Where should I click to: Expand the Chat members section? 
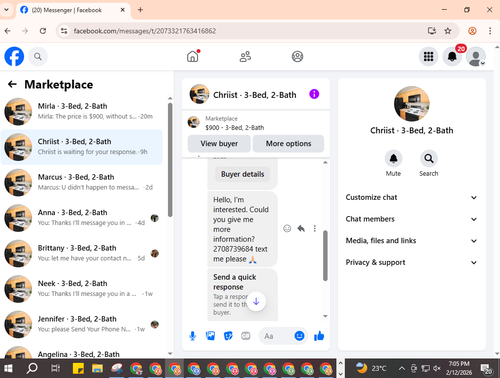point(411,219)
